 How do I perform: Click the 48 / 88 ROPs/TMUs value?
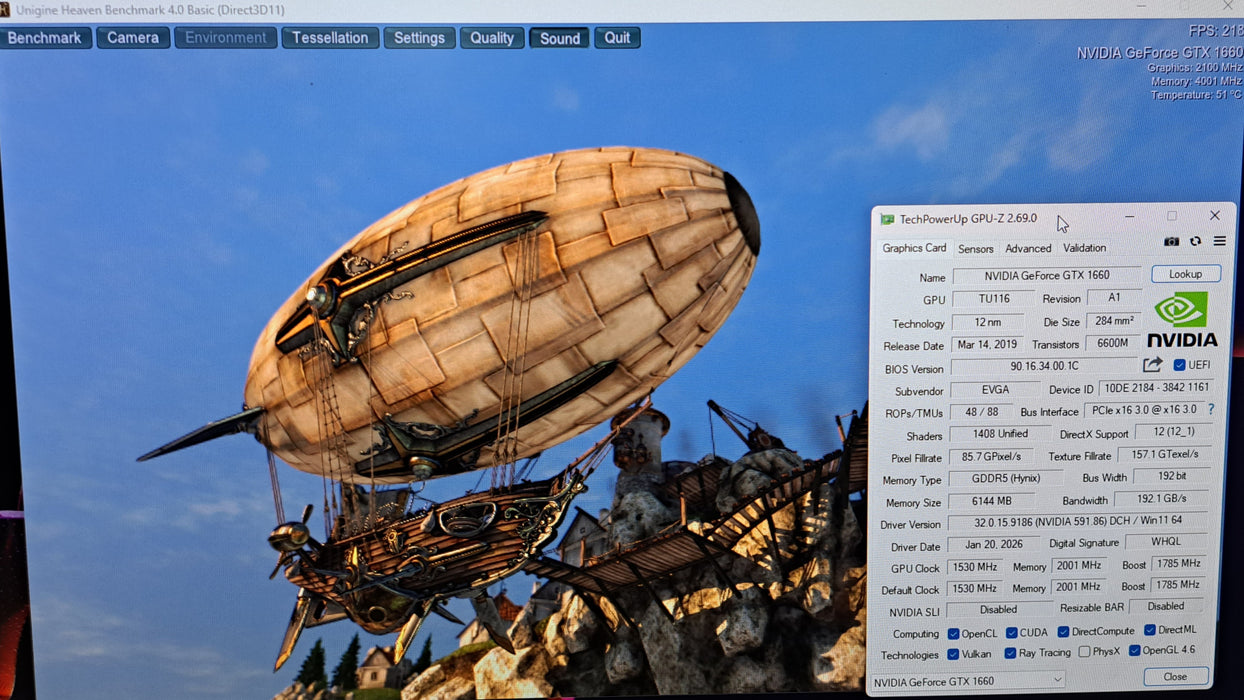coord(982,412)
